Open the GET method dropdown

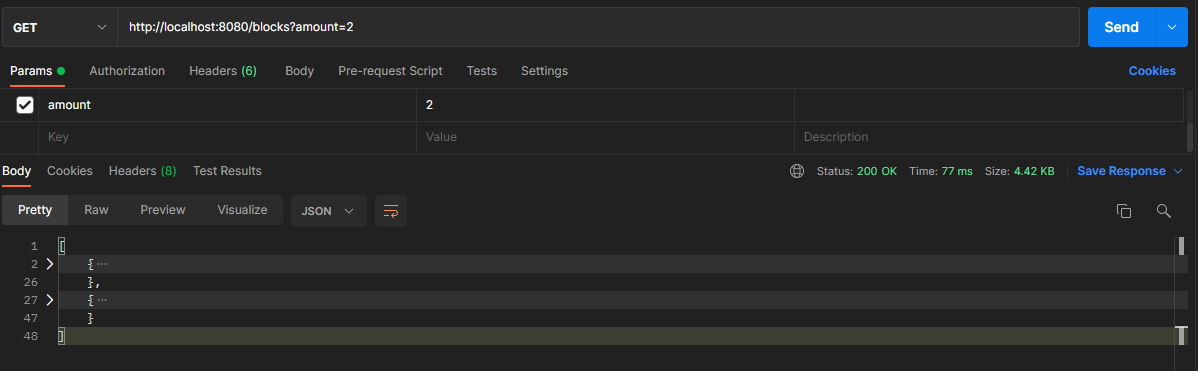pyautogui.click(x=60, y=27)
